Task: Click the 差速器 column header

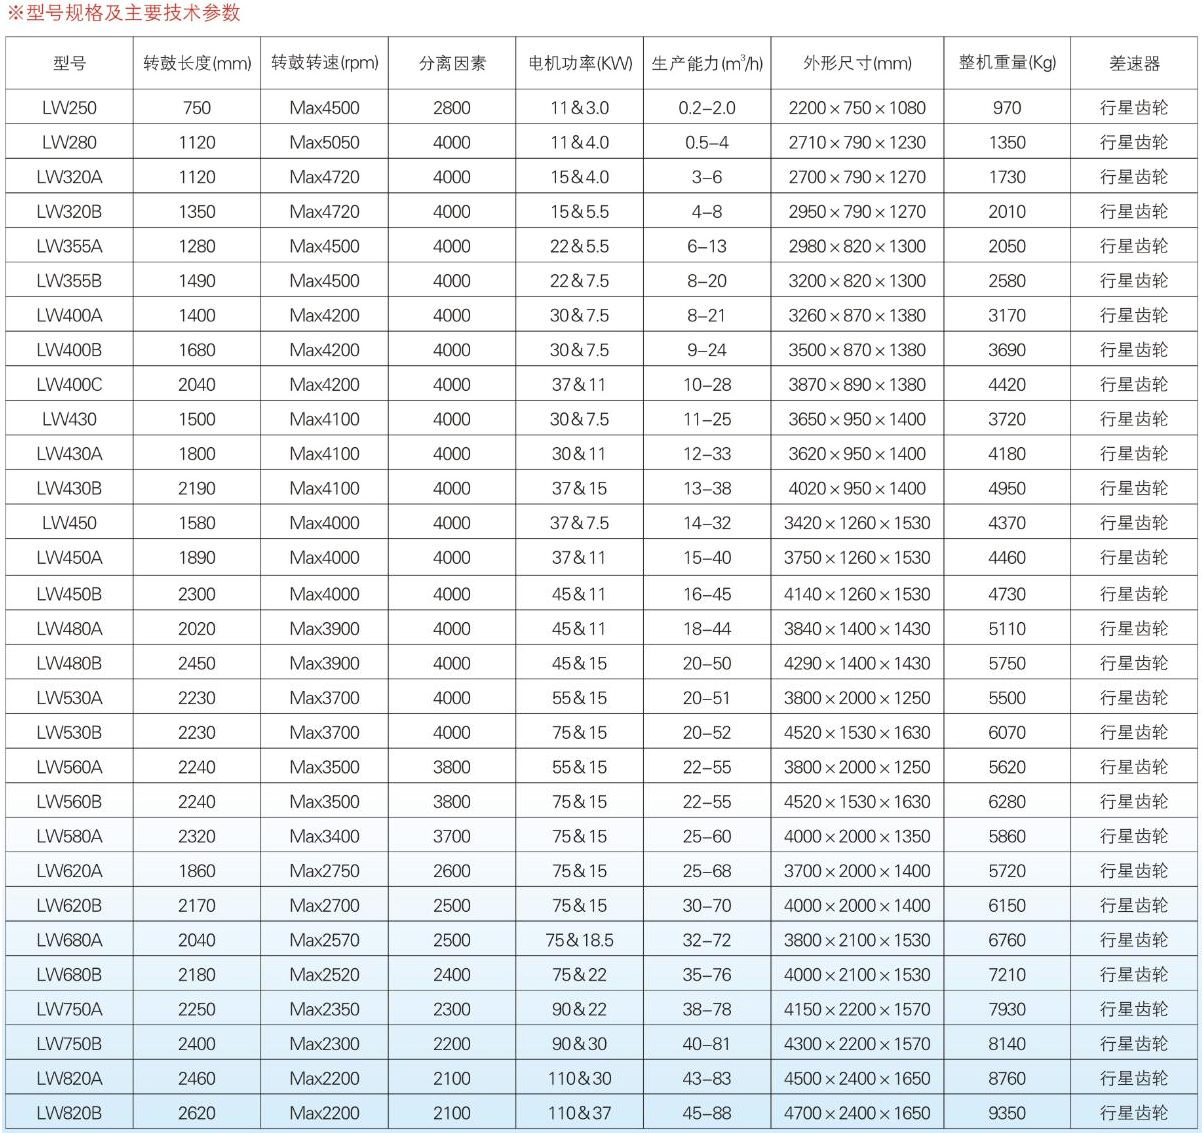Action: (1134, 63)
